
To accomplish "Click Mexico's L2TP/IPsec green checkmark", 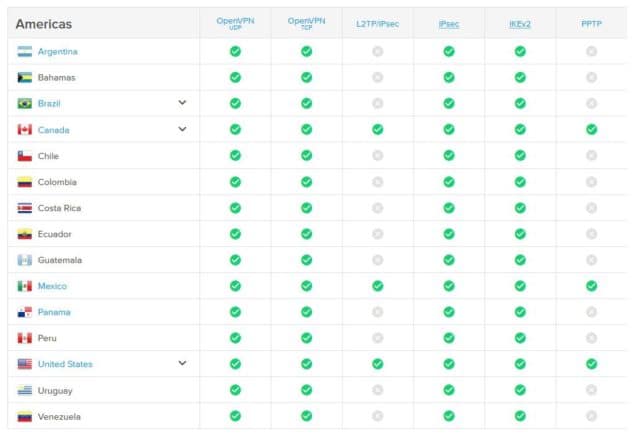I will click(x=378, y=286).
